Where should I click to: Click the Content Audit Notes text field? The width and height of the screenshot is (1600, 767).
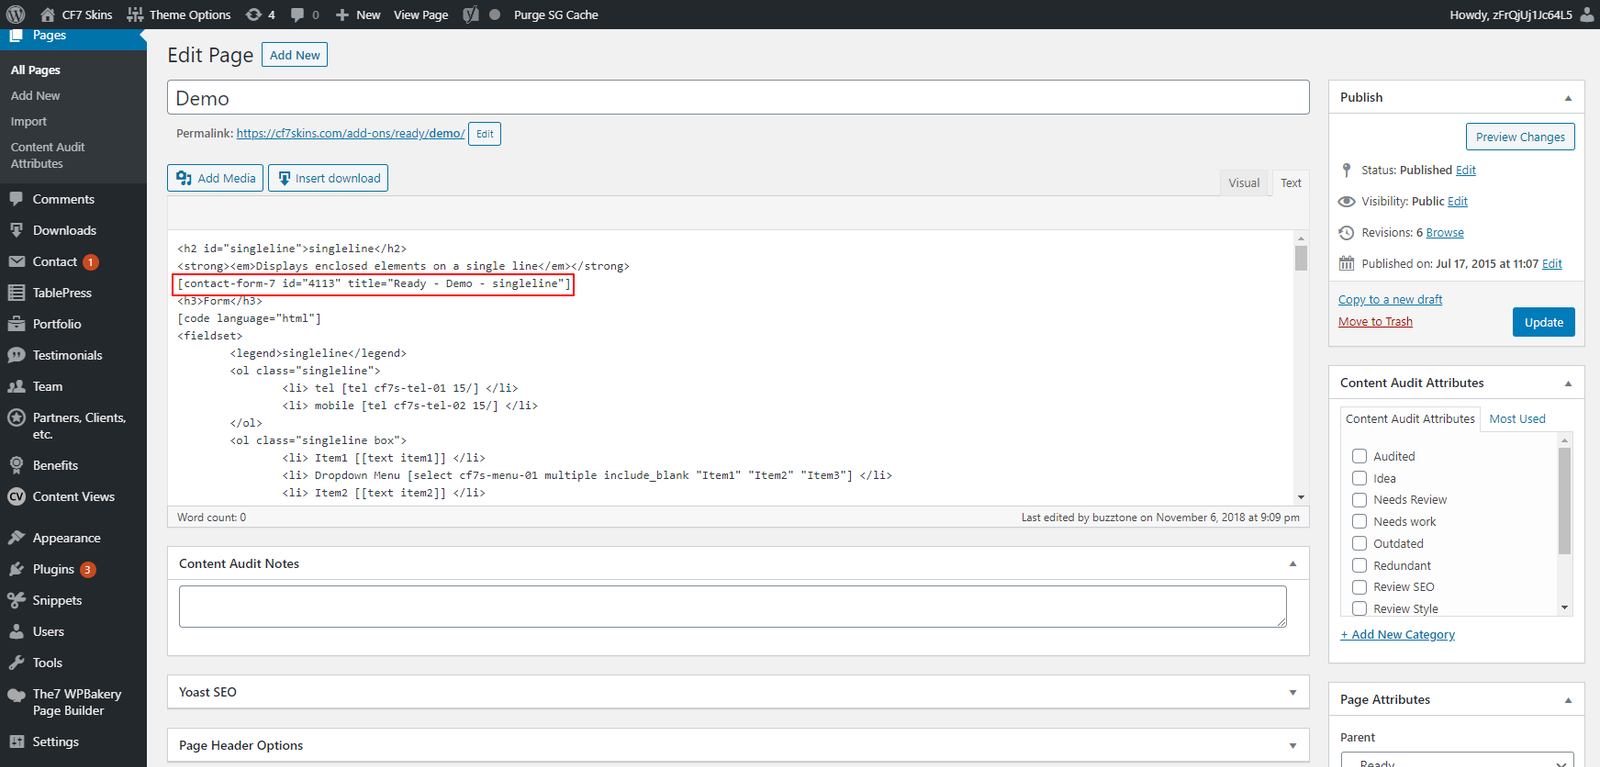732,607
